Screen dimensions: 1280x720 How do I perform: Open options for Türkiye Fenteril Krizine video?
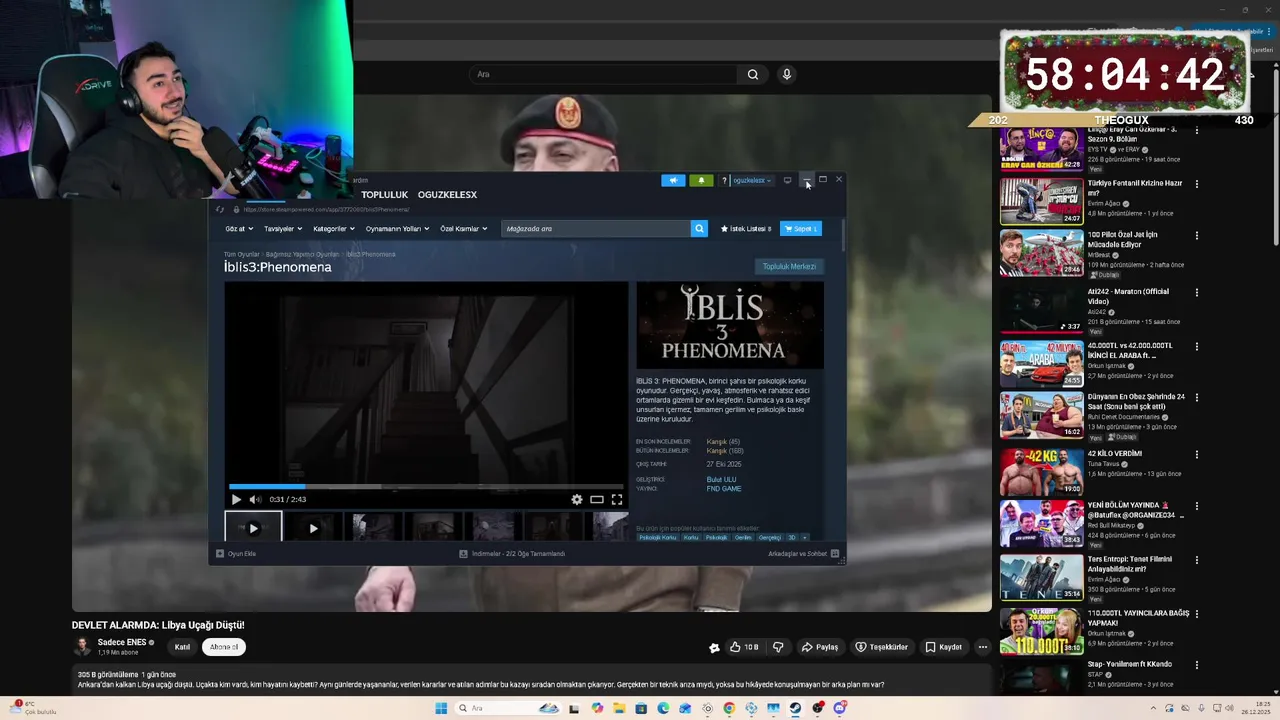[x=1196, y=184]
